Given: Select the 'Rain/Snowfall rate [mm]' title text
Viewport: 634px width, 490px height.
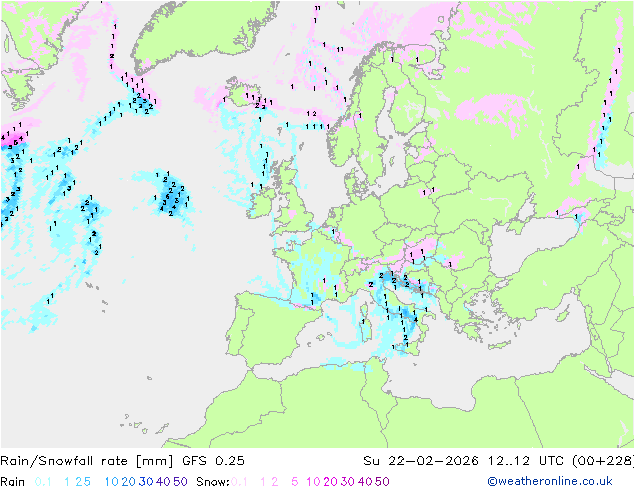Looking at the screenshot, I should pyautogui.click(x=87, y=461).
